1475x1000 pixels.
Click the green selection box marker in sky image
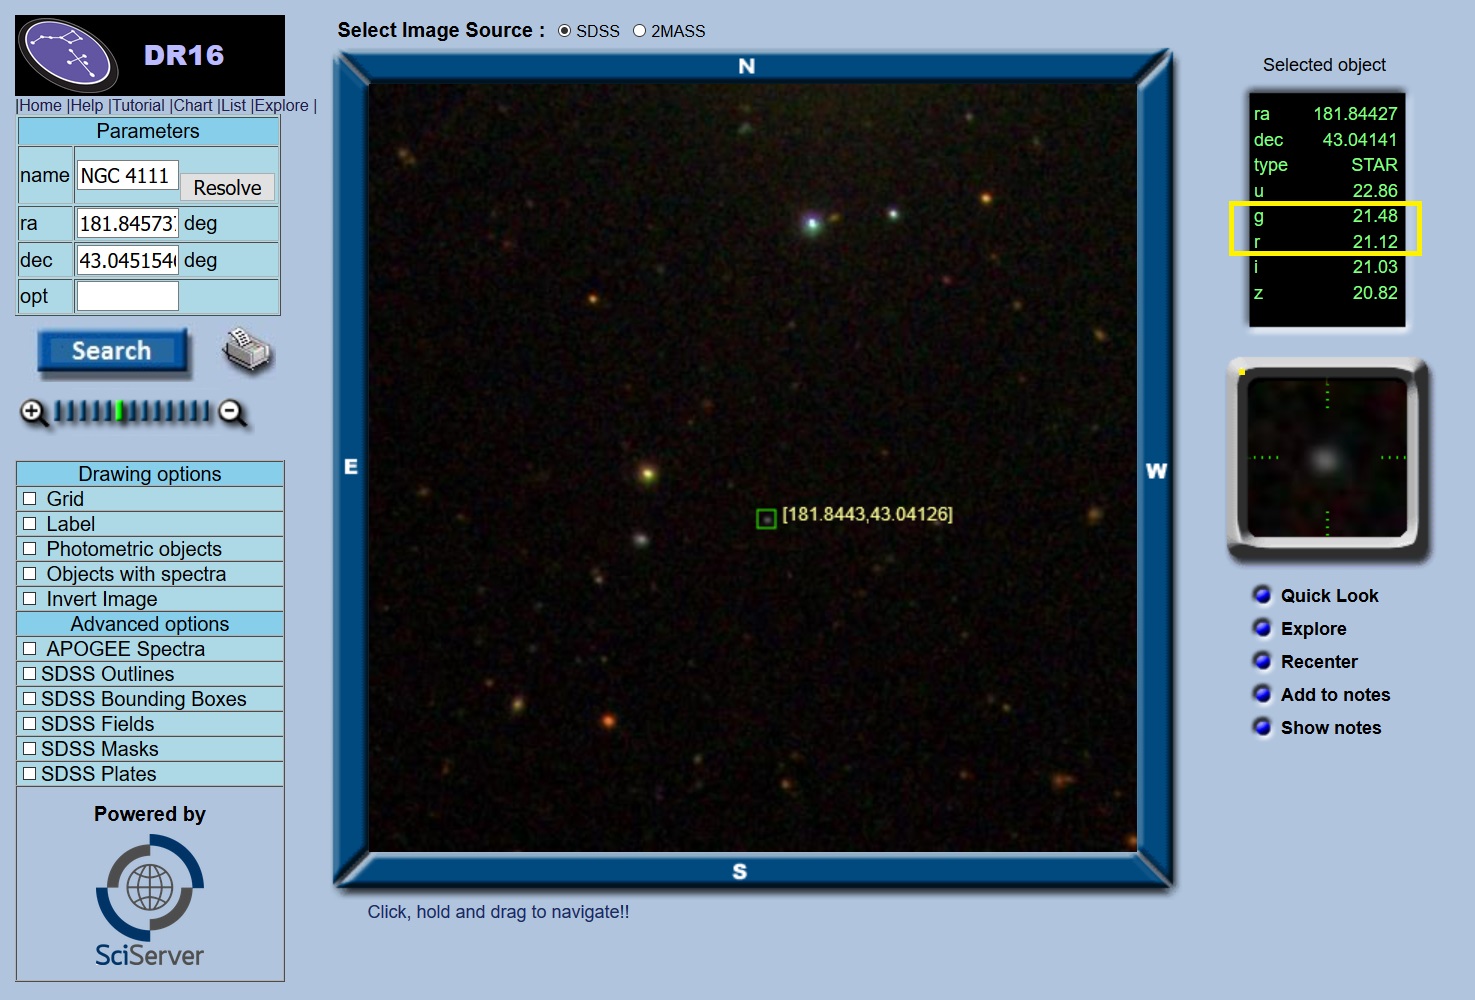[766, 519]
